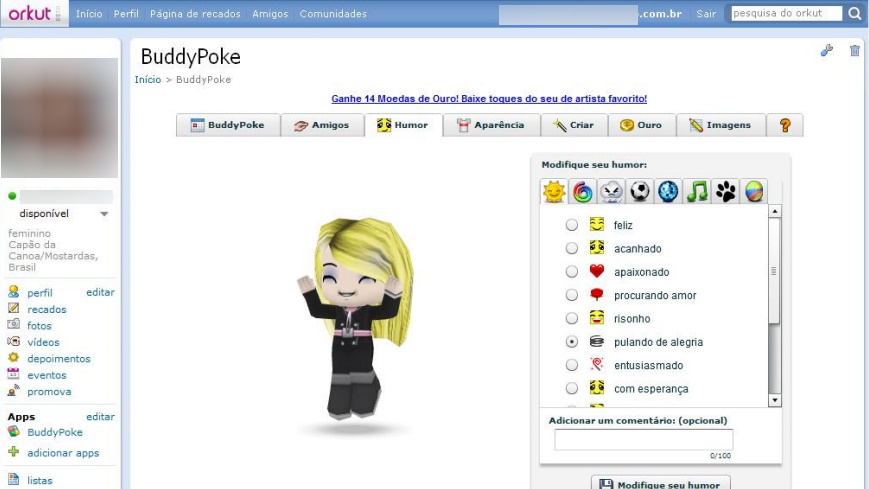Click the perfil sidebar person icon

click(x=14, y=292)
